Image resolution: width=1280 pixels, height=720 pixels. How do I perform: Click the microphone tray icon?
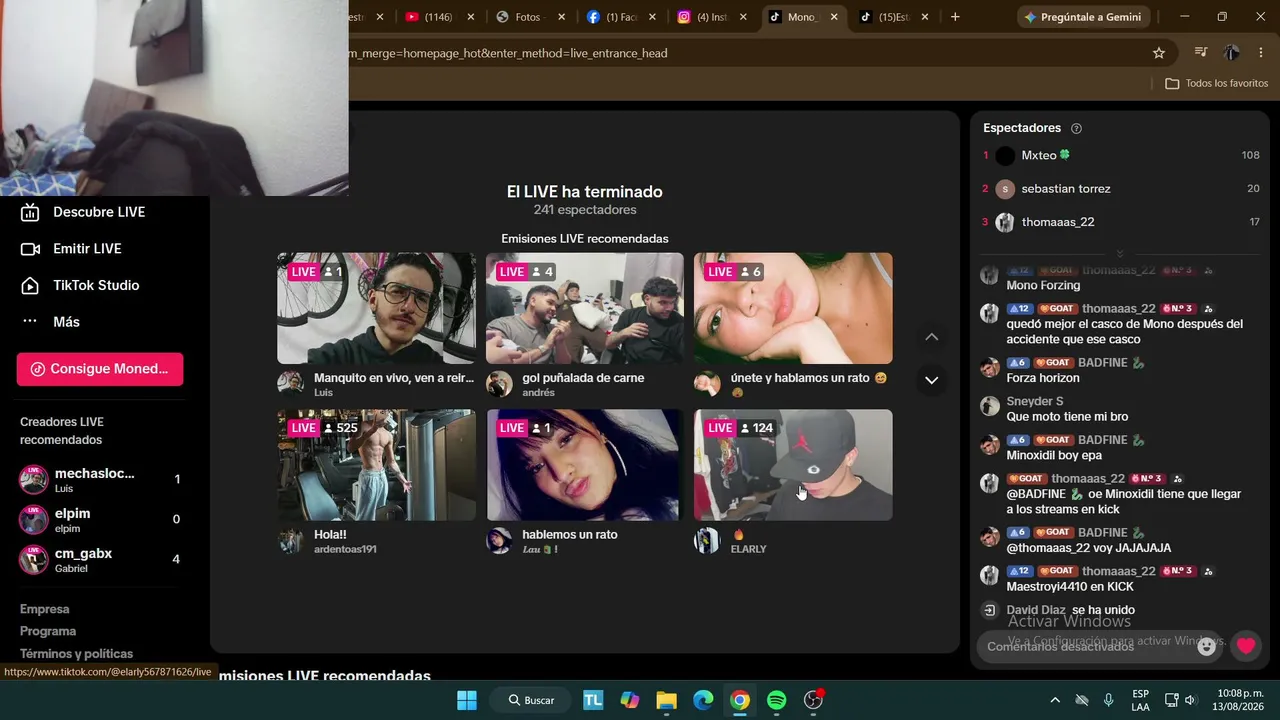click(x=1108, y=700)
